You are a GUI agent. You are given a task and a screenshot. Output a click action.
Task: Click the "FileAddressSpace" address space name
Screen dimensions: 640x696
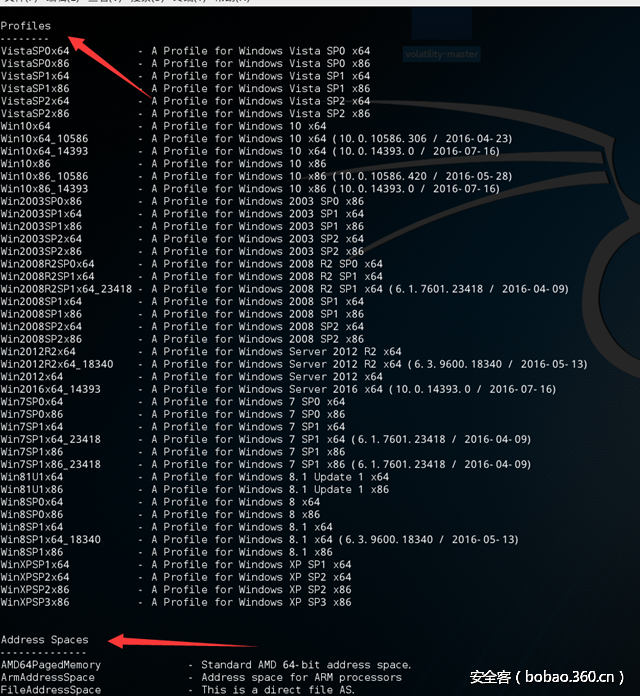51,690
